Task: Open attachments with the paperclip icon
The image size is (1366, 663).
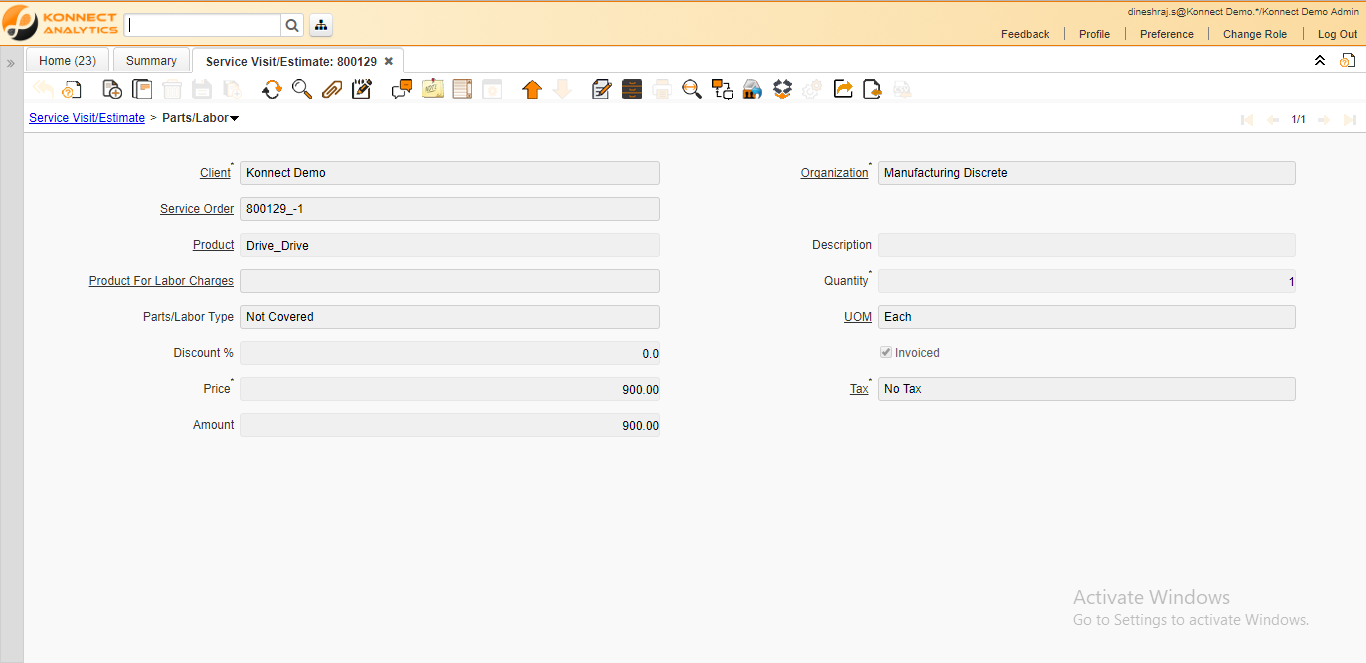Action: point(332,90)
